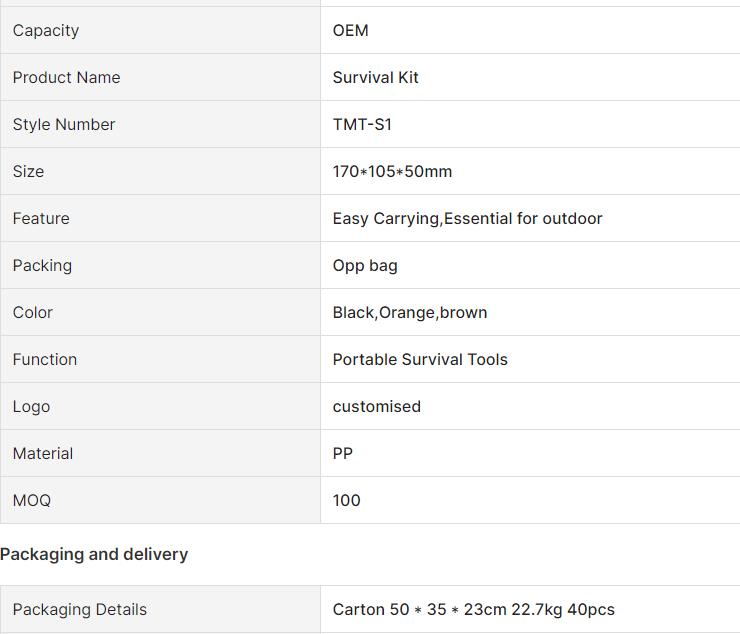Image resolution: width=740 pixels, height=634 pixels.
Task: Click the "Product Name" label
Action: 66,77
